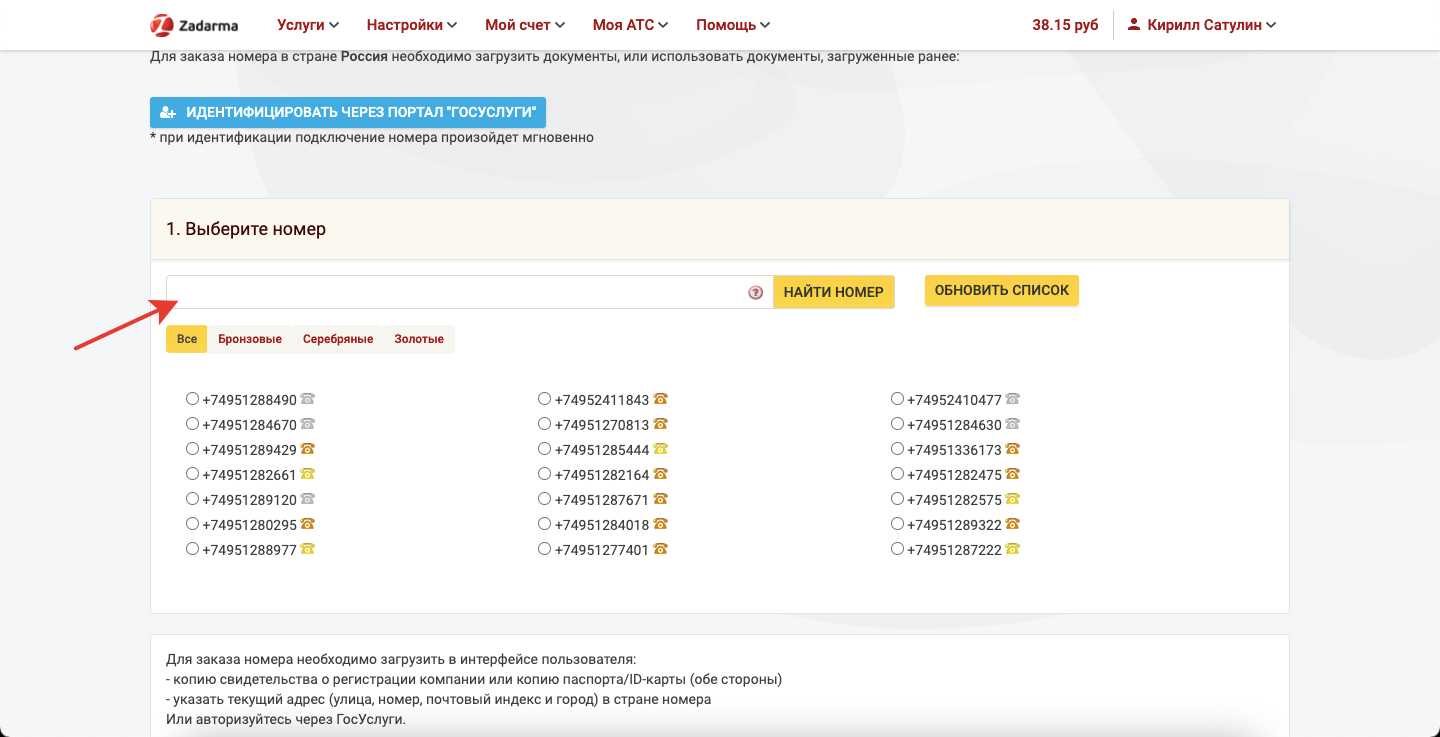Expand the Услуги menu
This screenshot has width=1440, height=737.
(308, 25)
